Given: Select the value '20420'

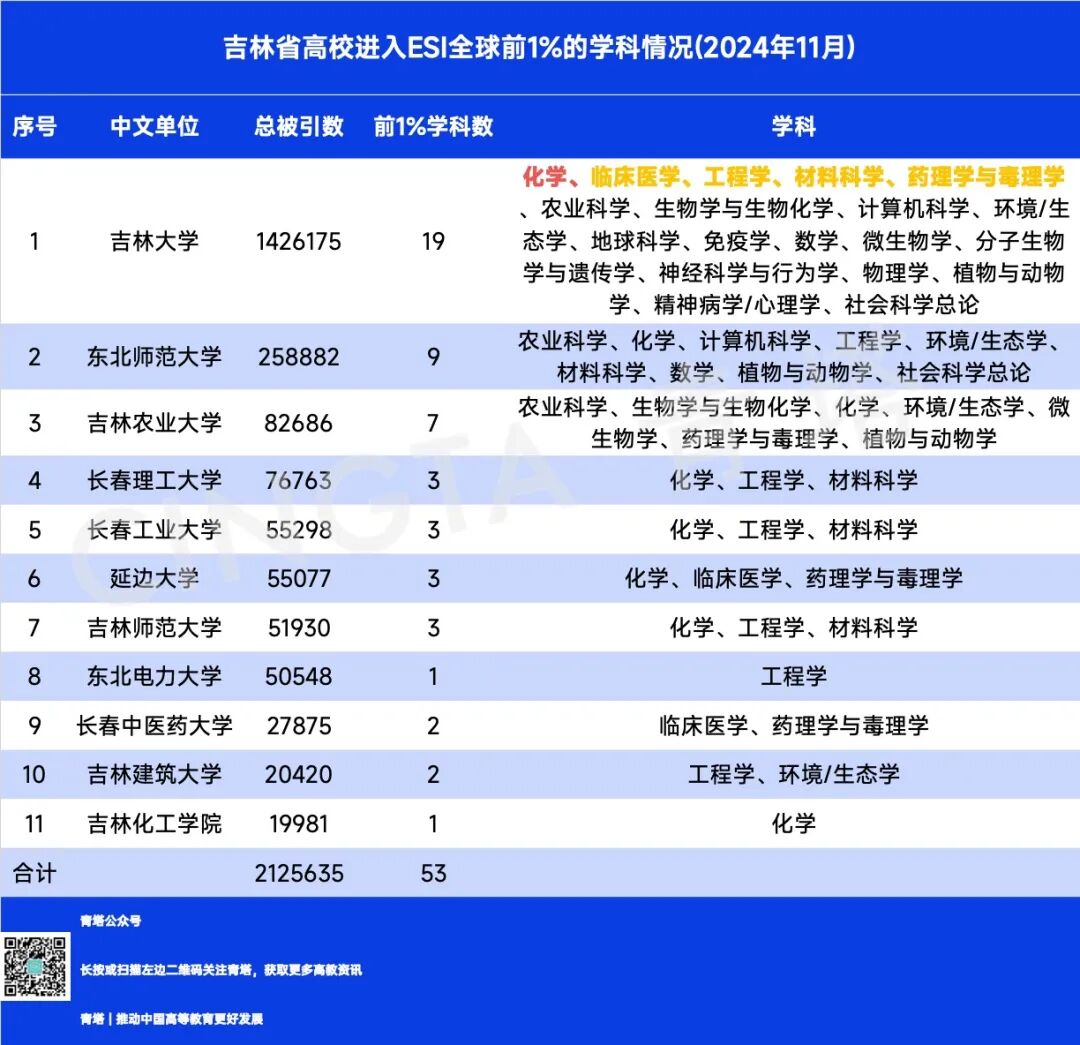Looking at the screenshot, I should coord(299,774).
